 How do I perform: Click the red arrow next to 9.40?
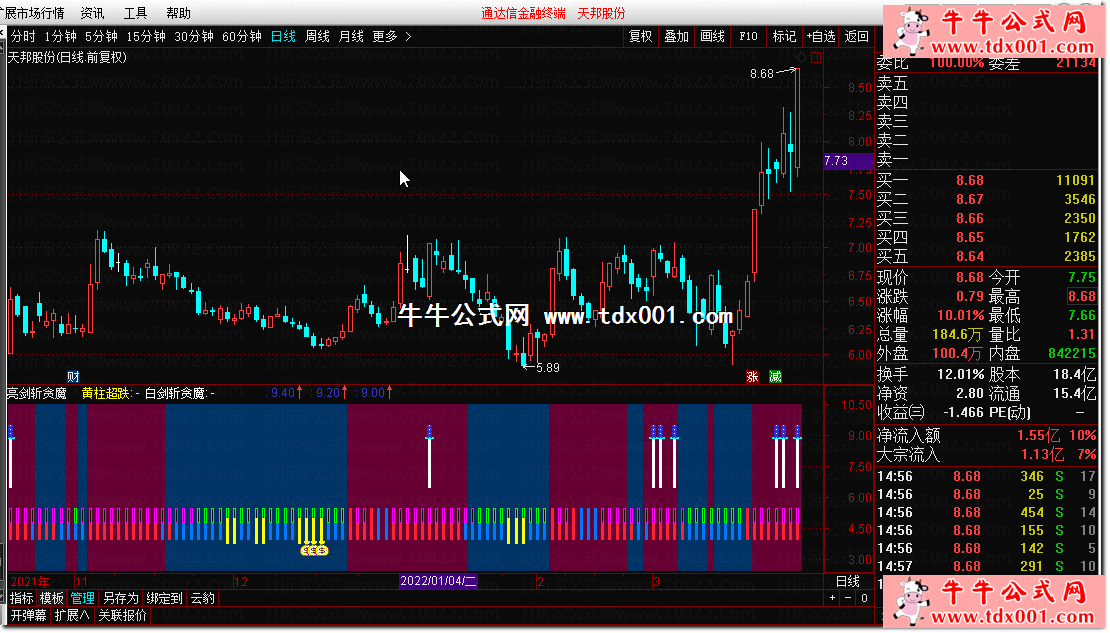[x=299, y=392]
